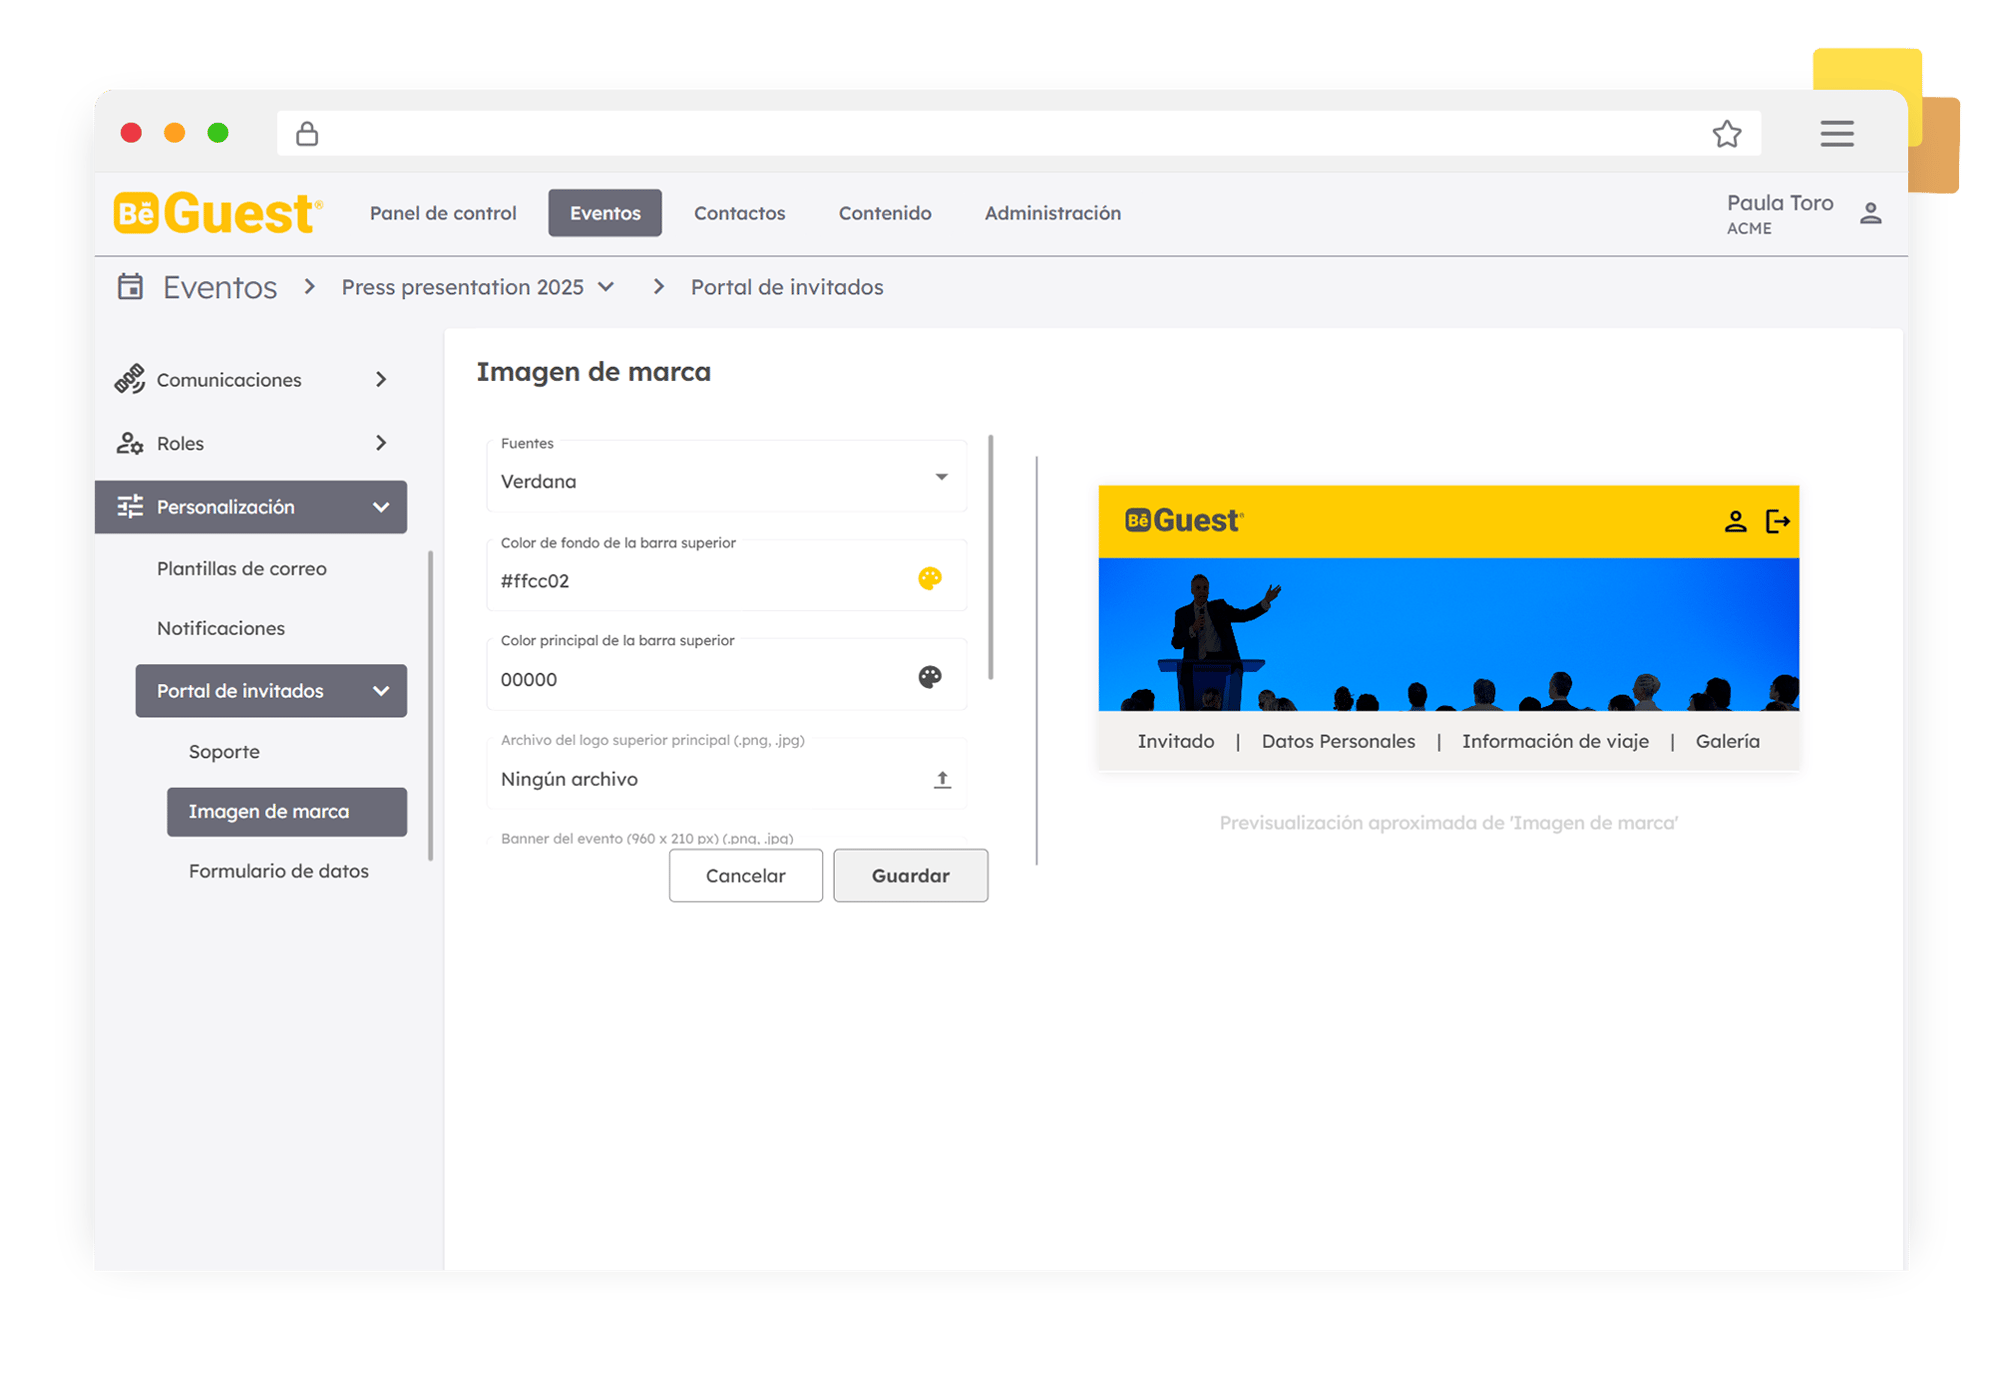Screen dimensions: 2000x1387
Task: Open the Fuentes Verdana dropdown
Action: tap(727, 476)
